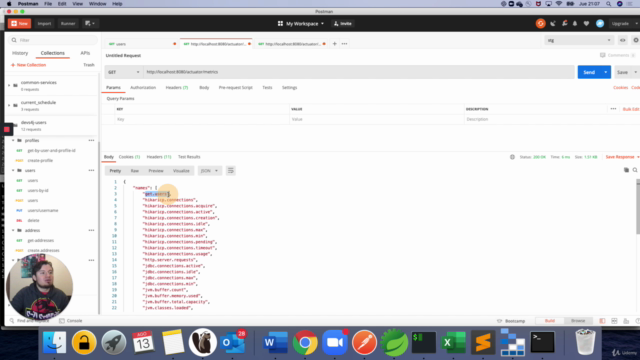640x360 pixels.
Task: Switch to the Collections tab
Action: pyautogui.click(x=53, y=53)
